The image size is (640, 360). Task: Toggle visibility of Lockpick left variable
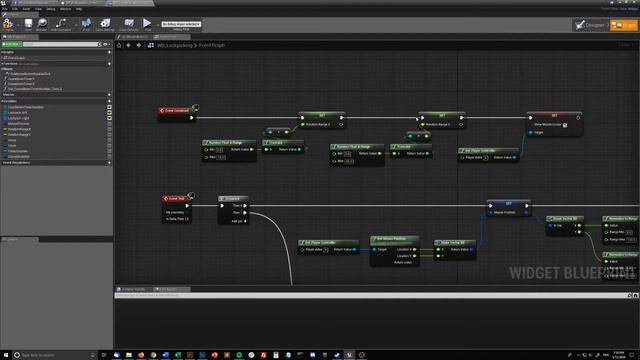pyautogui.click(x=109, y=113)
